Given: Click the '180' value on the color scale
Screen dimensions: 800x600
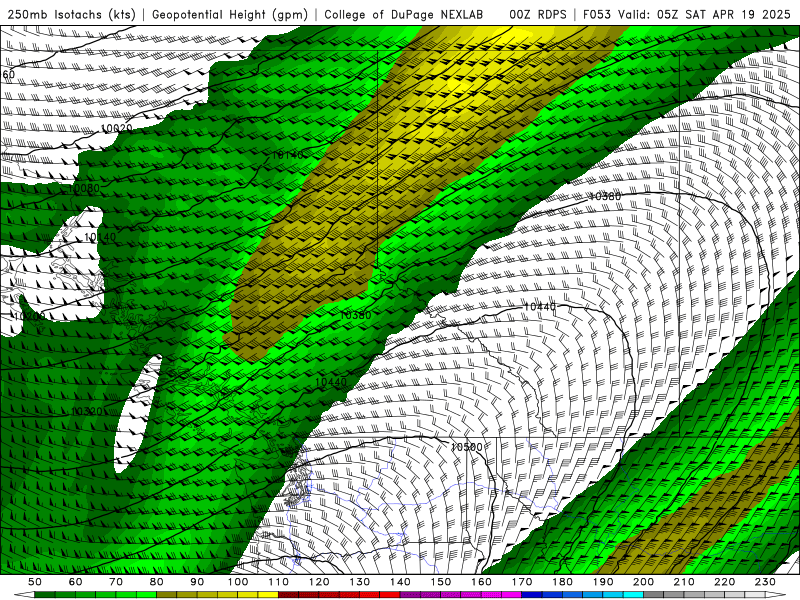Looking at the screenshot, I should (563, 582).
